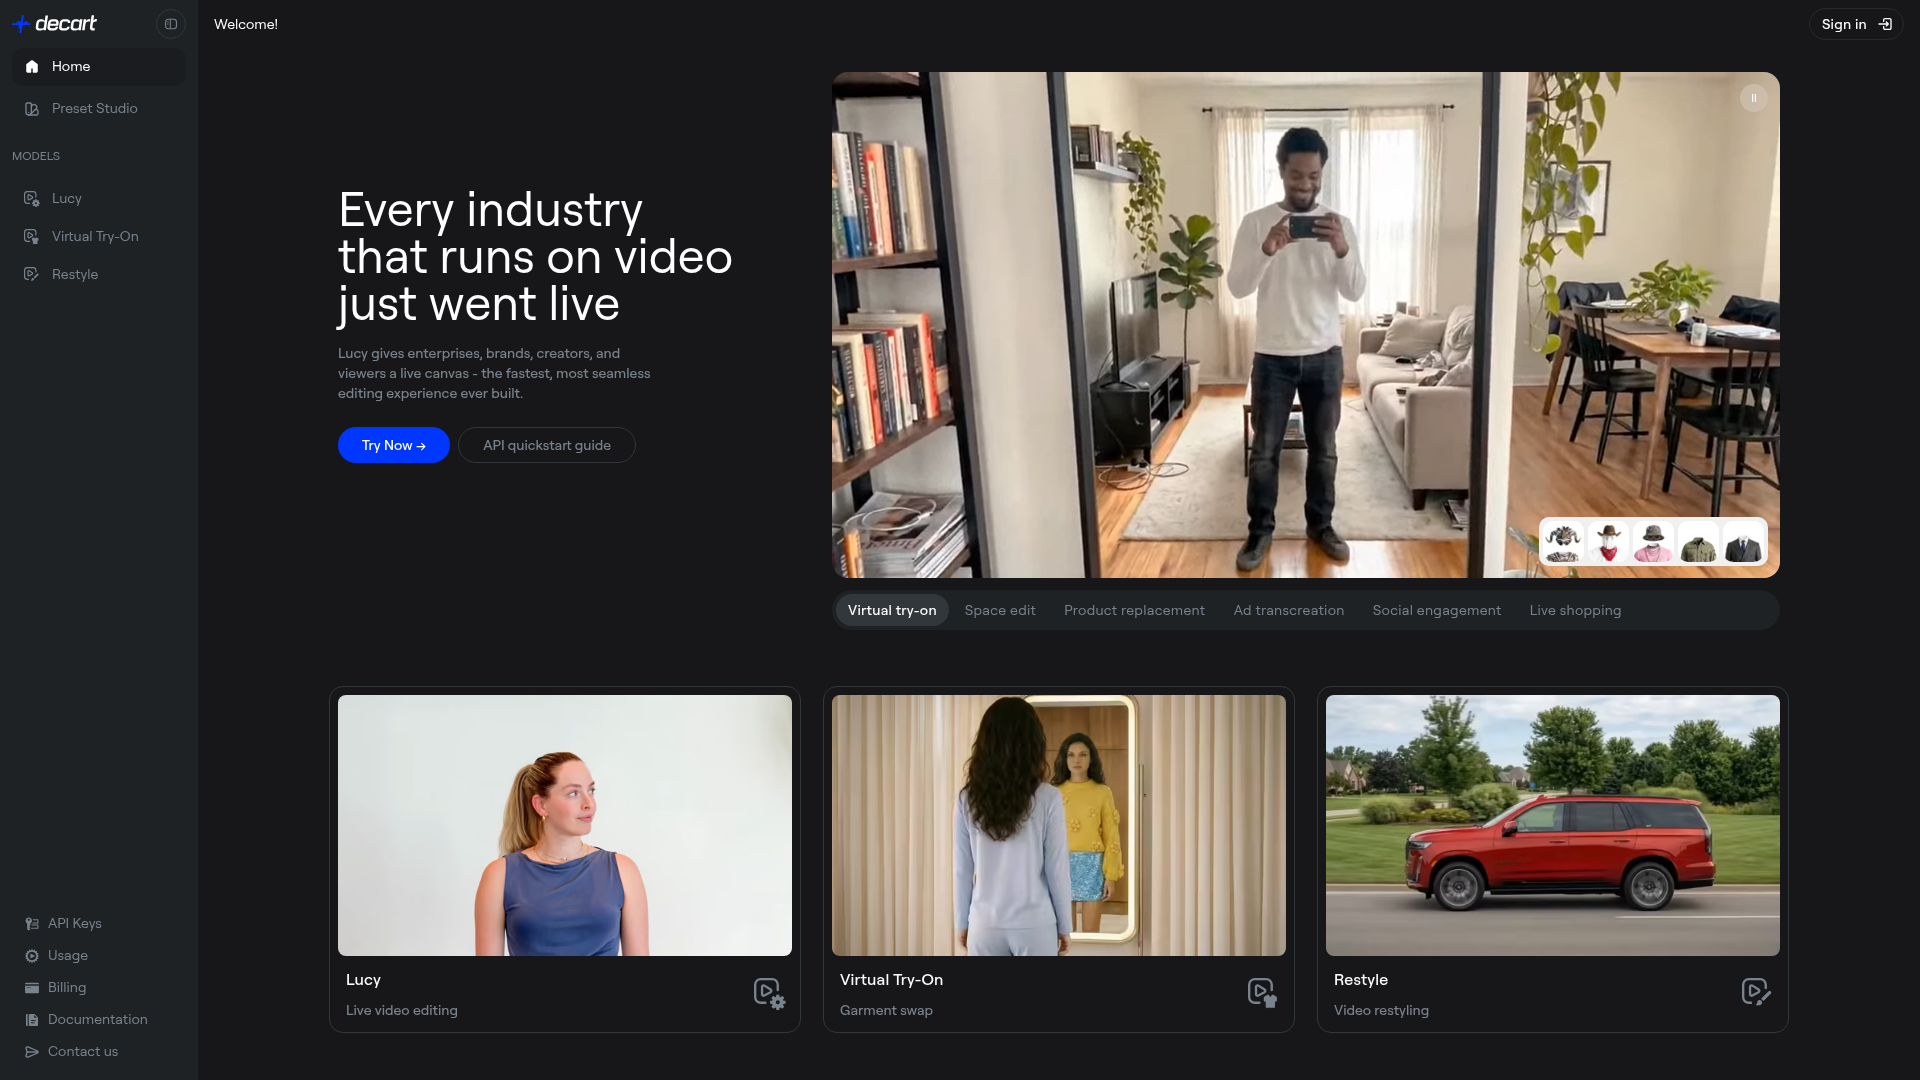Open the Lucy model in sidebar
Screen dimensions: 1920x1080
click(98, 198)
